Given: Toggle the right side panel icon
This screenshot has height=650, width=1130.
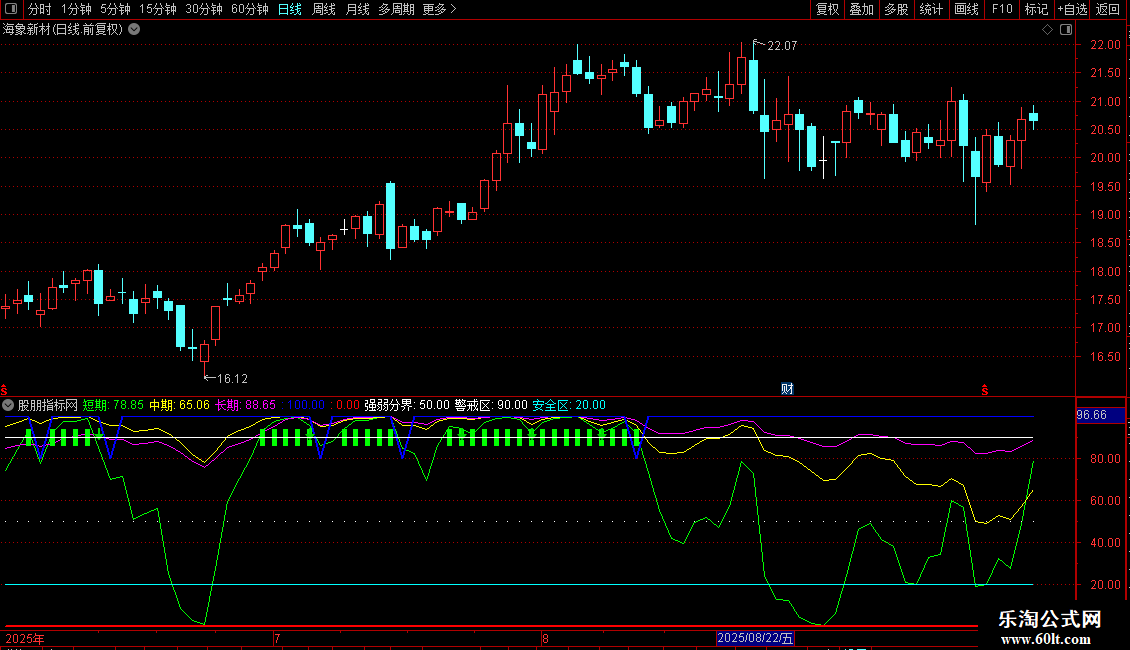Looking at the screenshot, I should [x=1066, y=30].
